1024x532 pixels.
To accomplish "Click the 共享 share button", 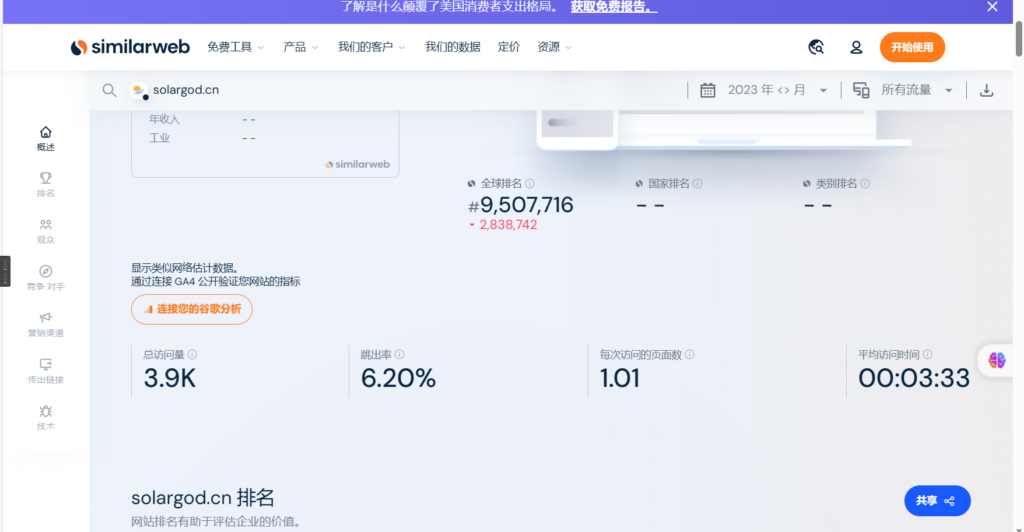I will pyautogui.click(x=937, y=501).
